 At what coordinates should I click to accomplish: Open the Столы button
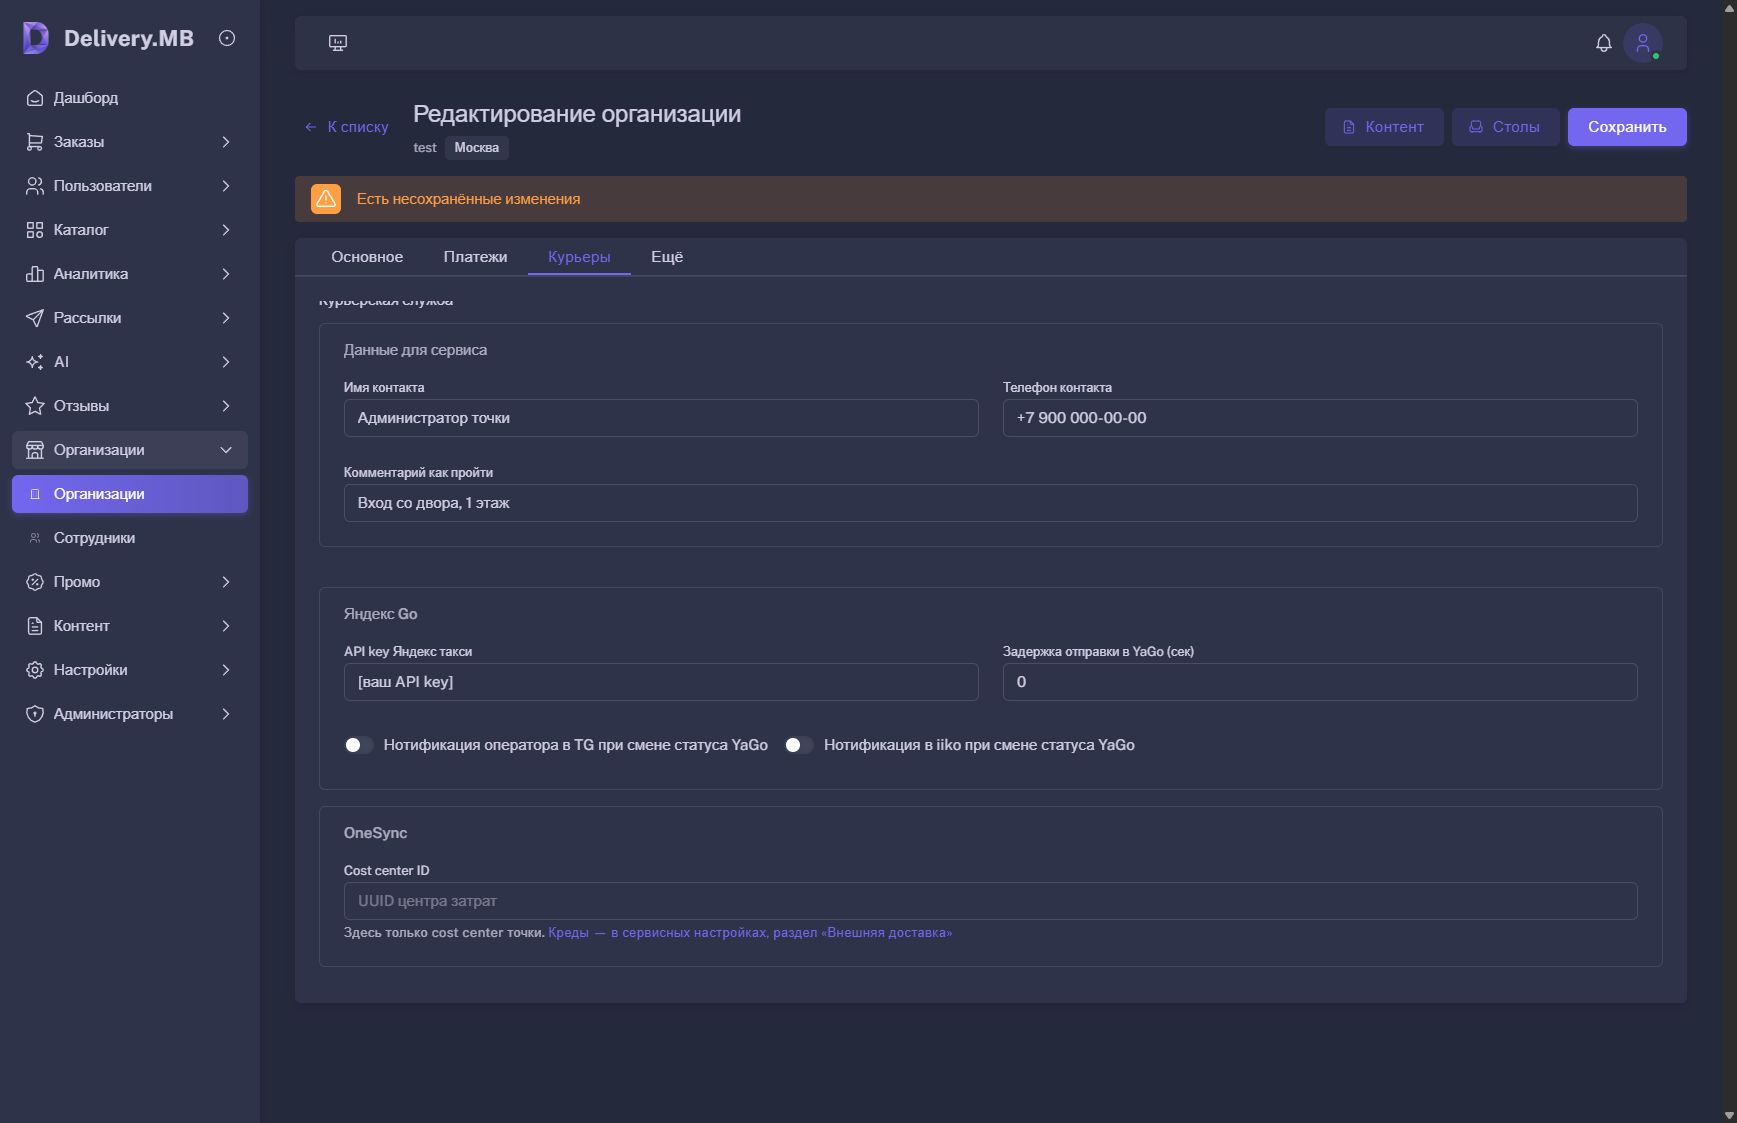[1505, 127]
